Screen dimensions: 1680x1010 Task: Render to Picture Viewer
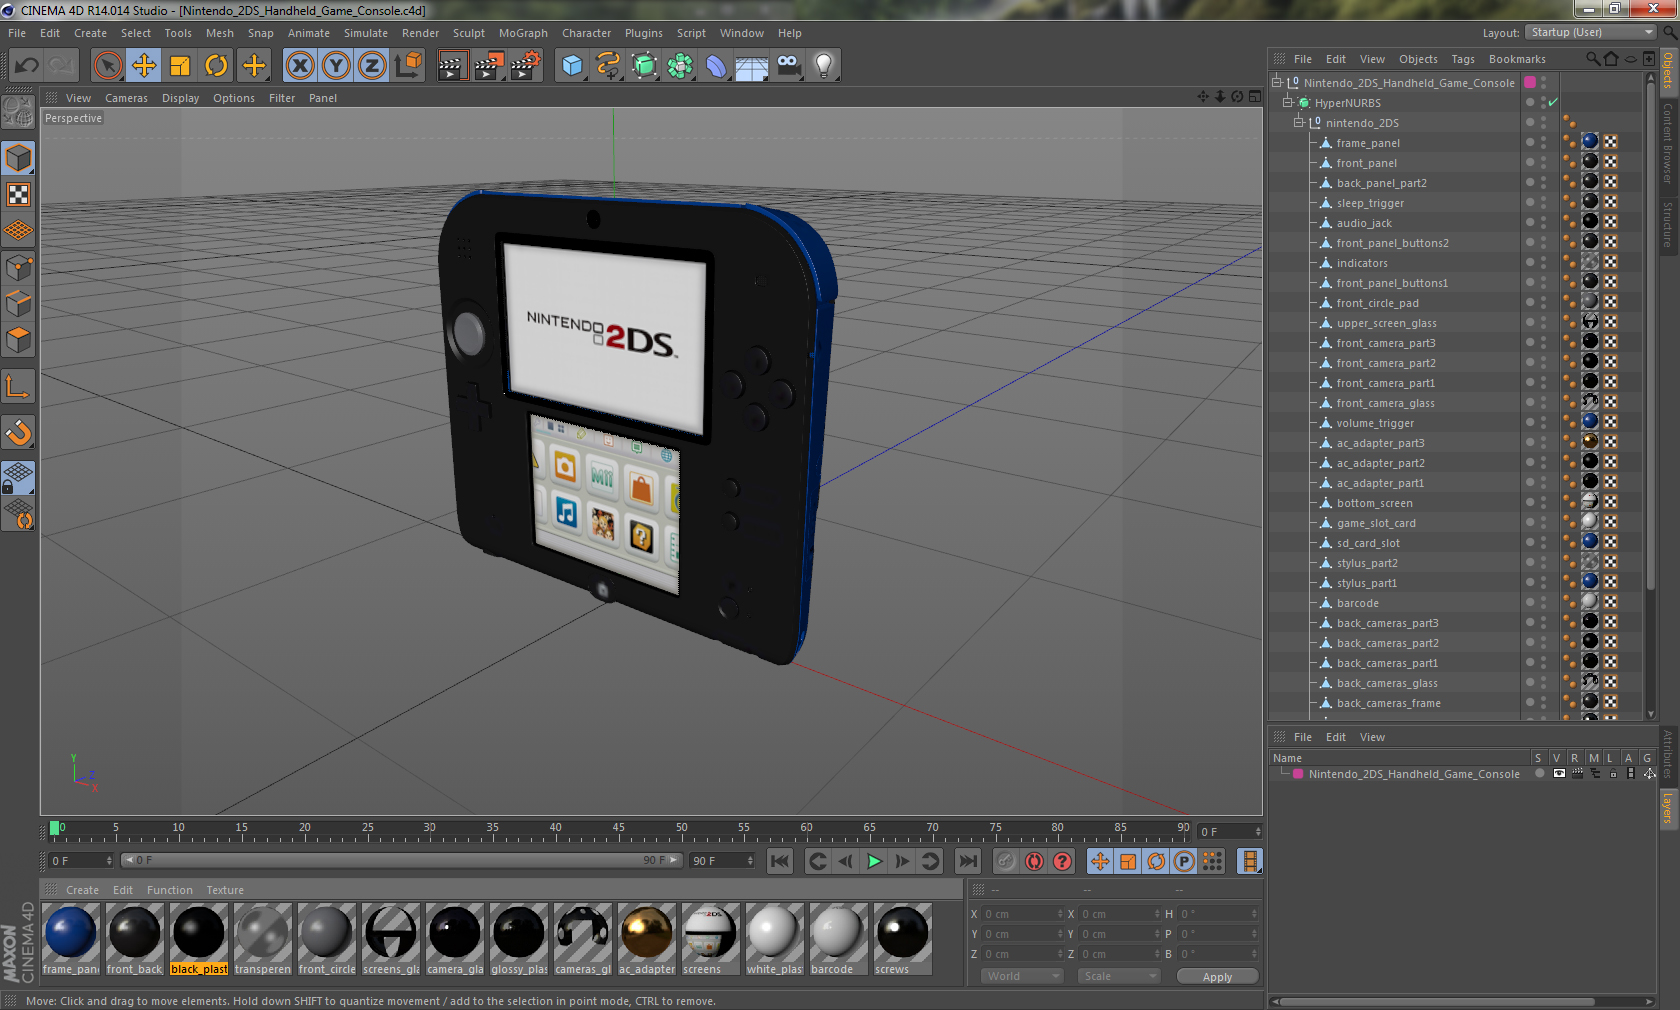point(489,66)
